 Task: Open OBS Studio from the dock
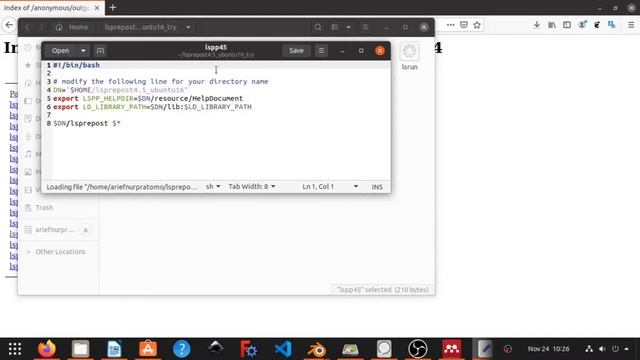[x=418, y=349]
